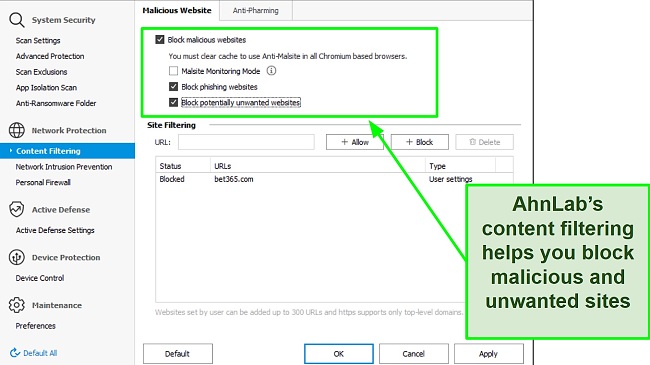Image resolution: width=650 pixels, height=365 pixels.
Task: Click the System Security heading
Action: tap(63, 20)
